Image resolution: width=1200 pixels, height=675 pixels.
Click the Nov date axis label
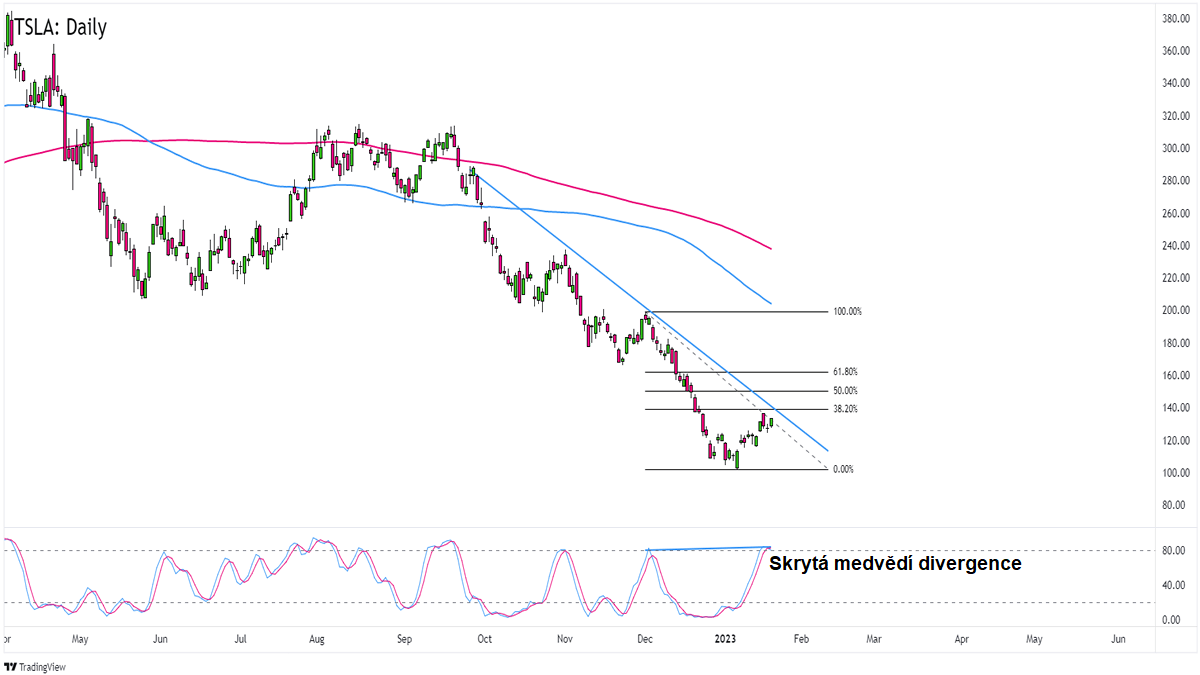point(564,637)
